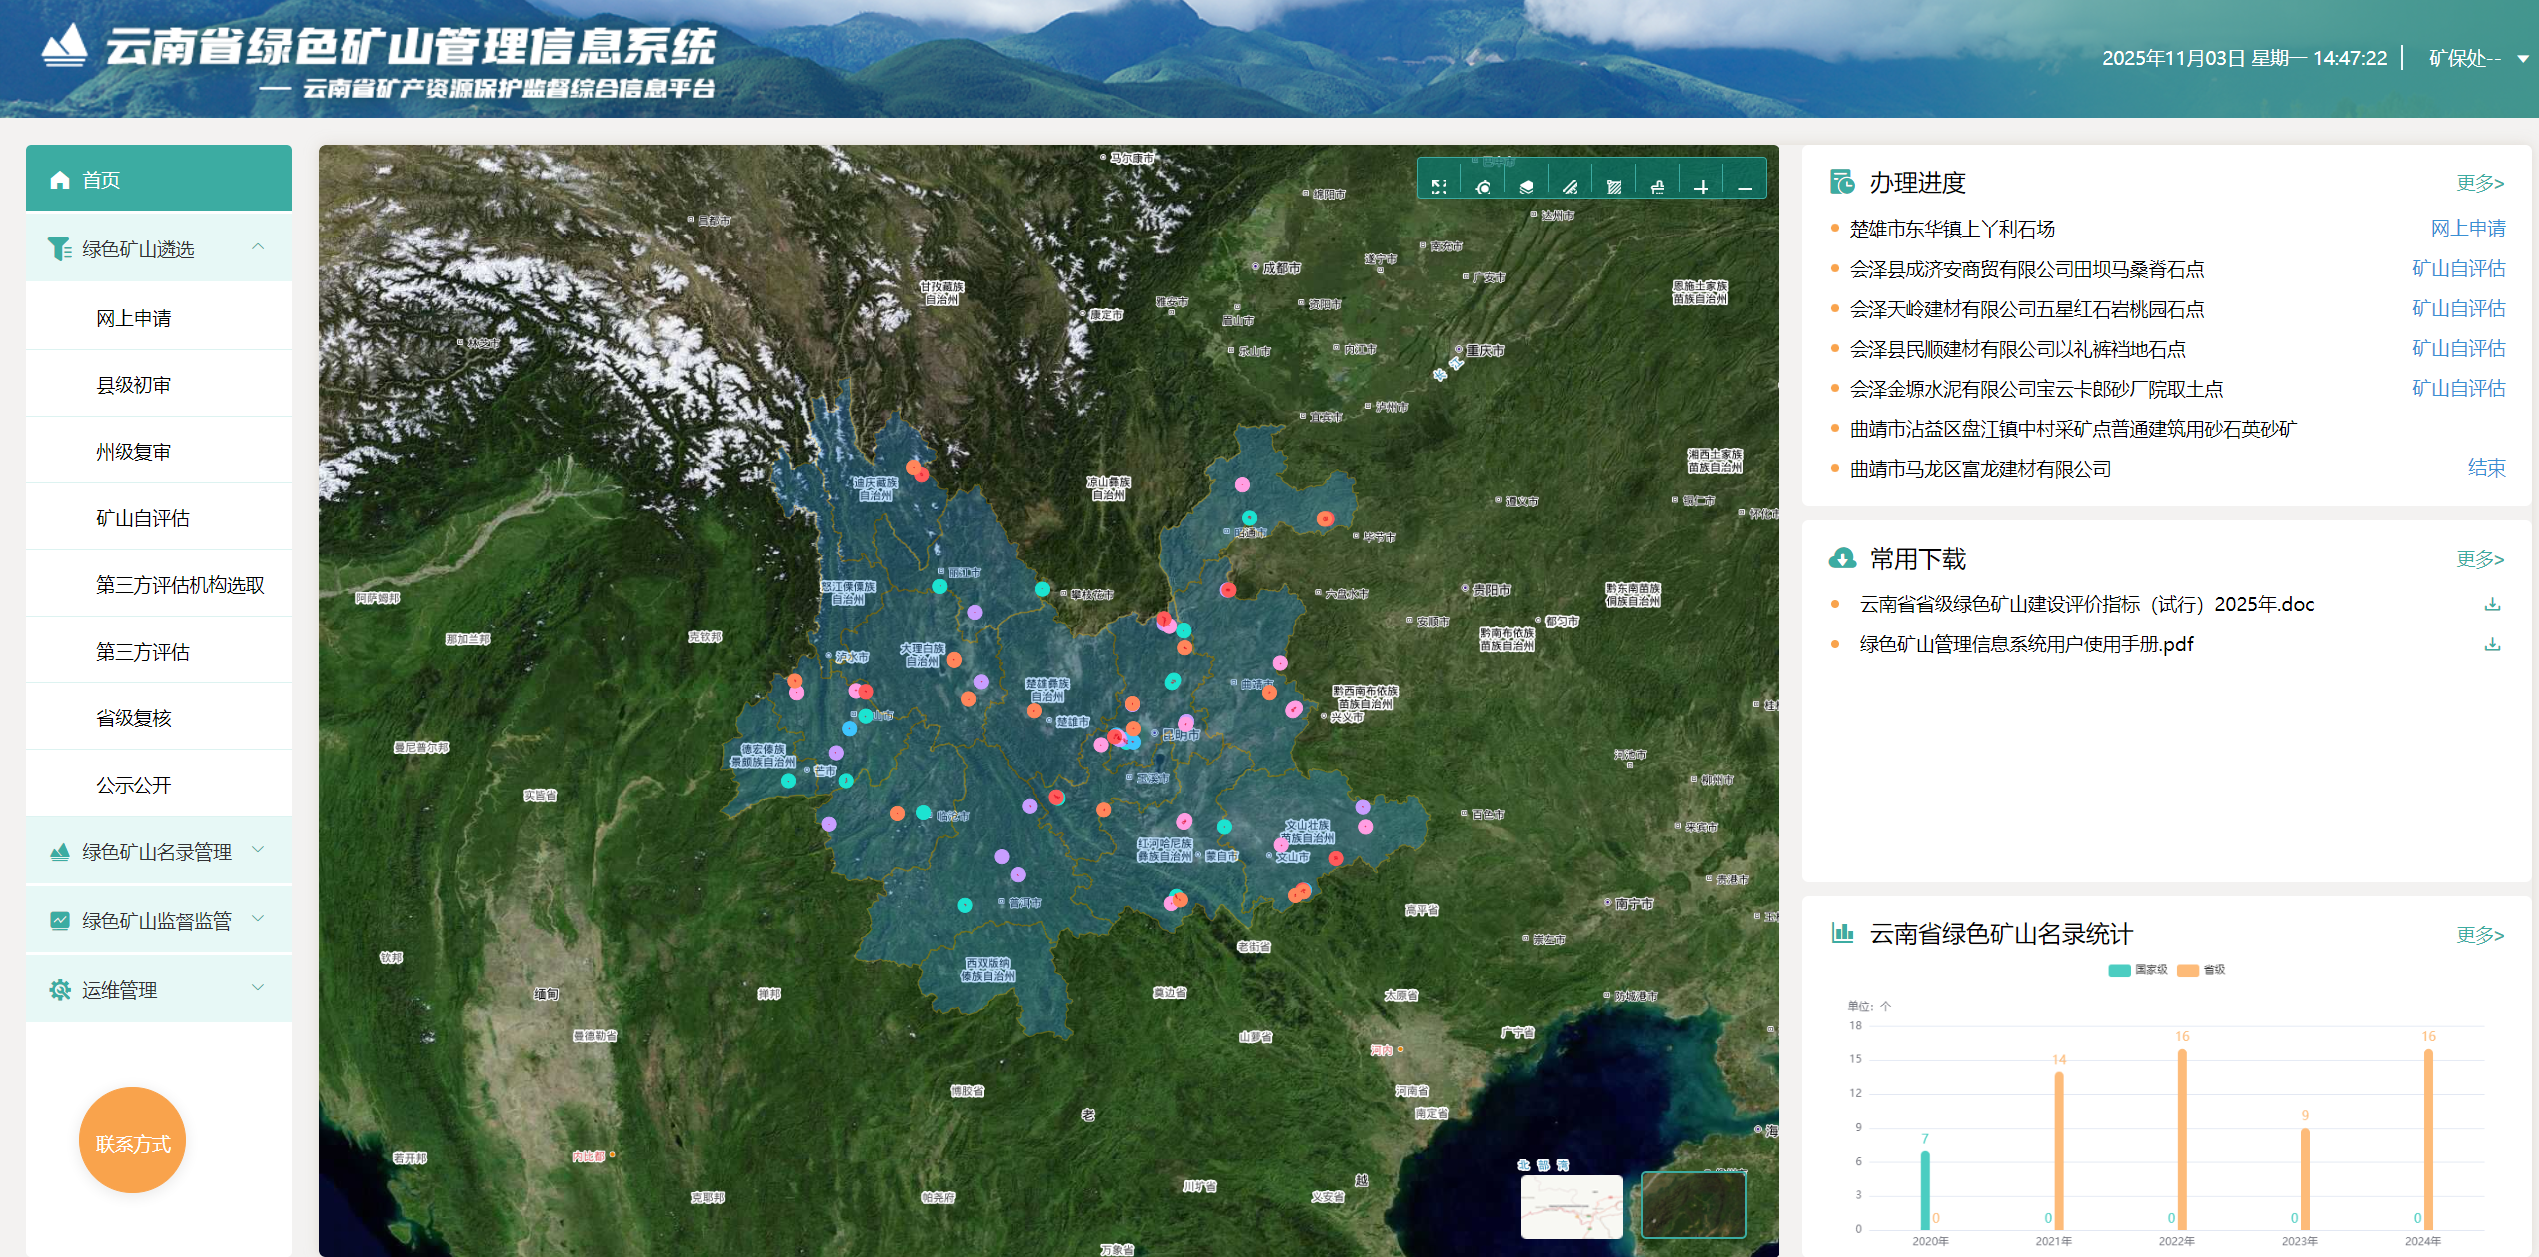The image size is (2539, 1257).
Task: Open the 网上申请 menu item
Action: [134, 318]
